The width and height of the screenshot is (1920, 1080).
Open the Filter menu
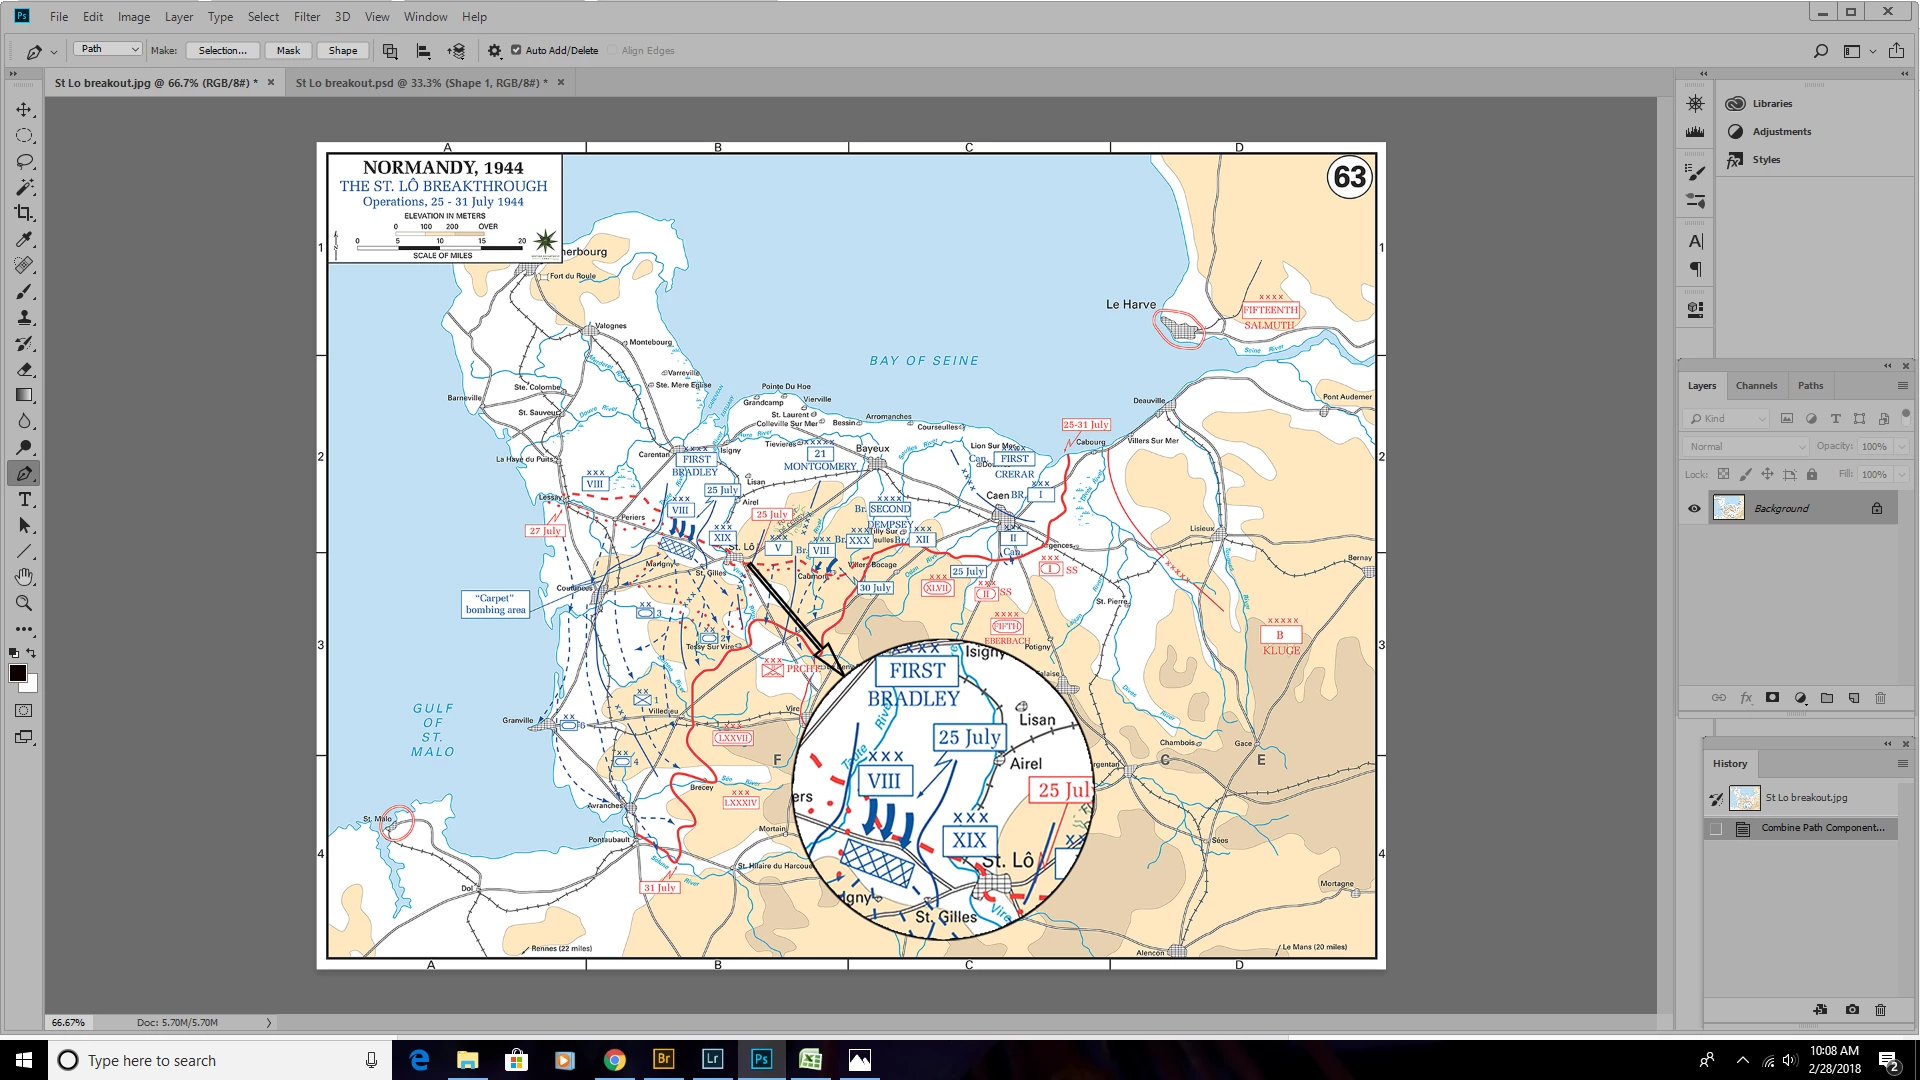pos(306,16)
